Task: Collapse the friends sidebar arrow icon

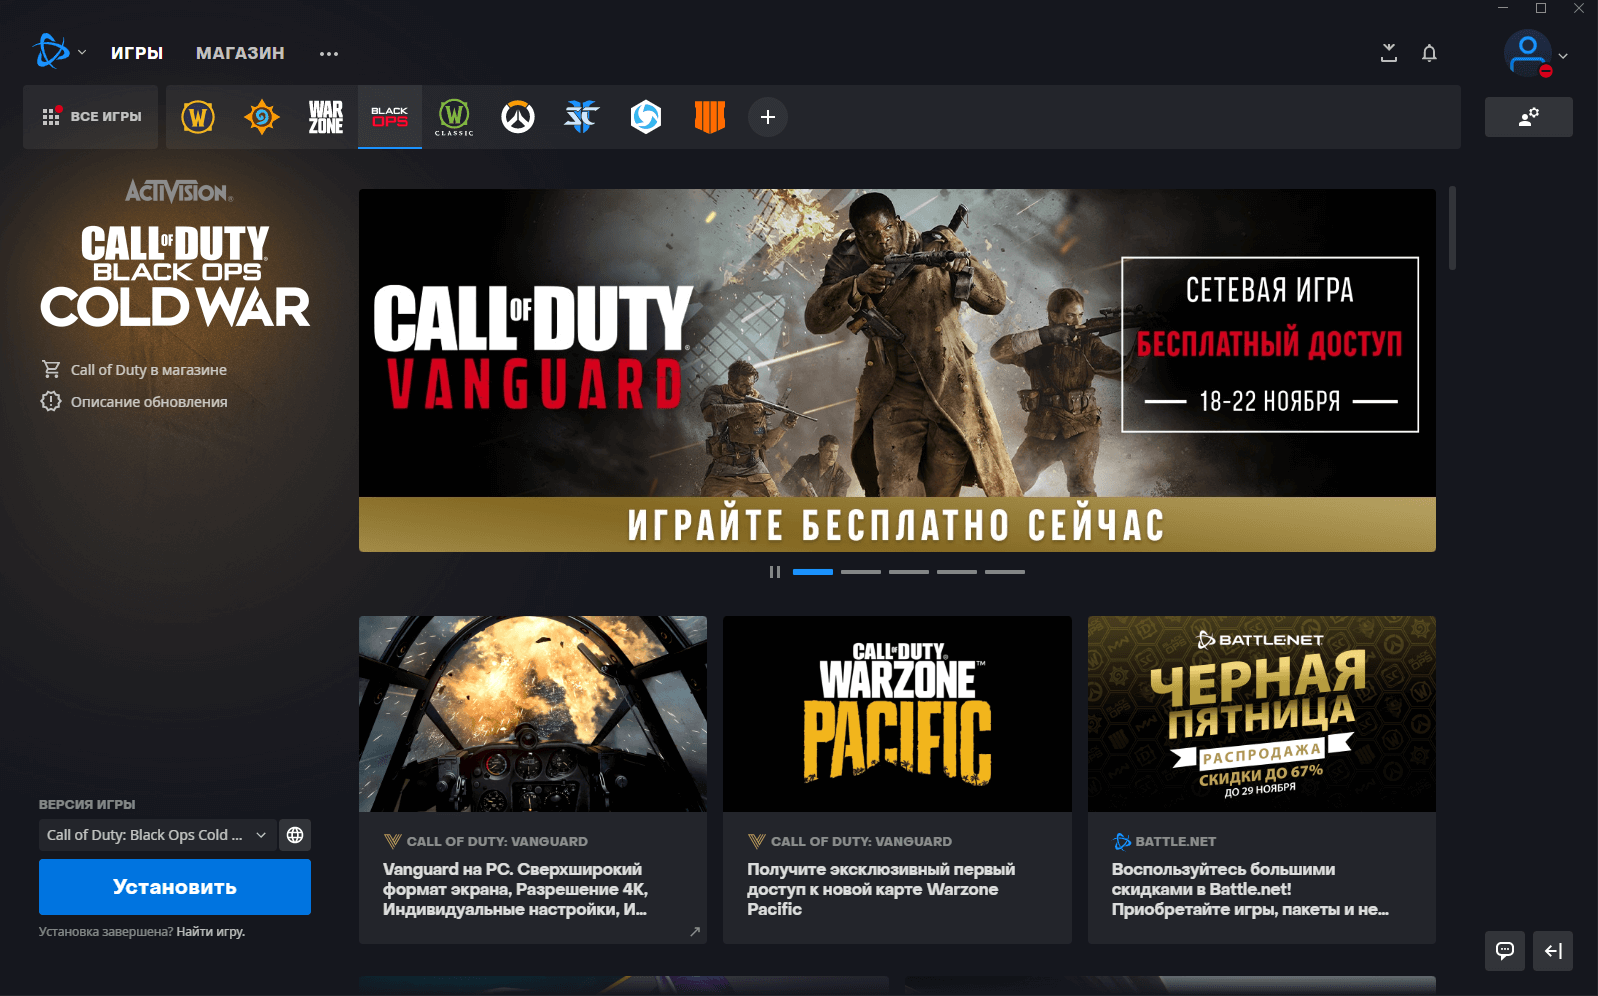Action: pyautogui.click(x=1553, y=951)
